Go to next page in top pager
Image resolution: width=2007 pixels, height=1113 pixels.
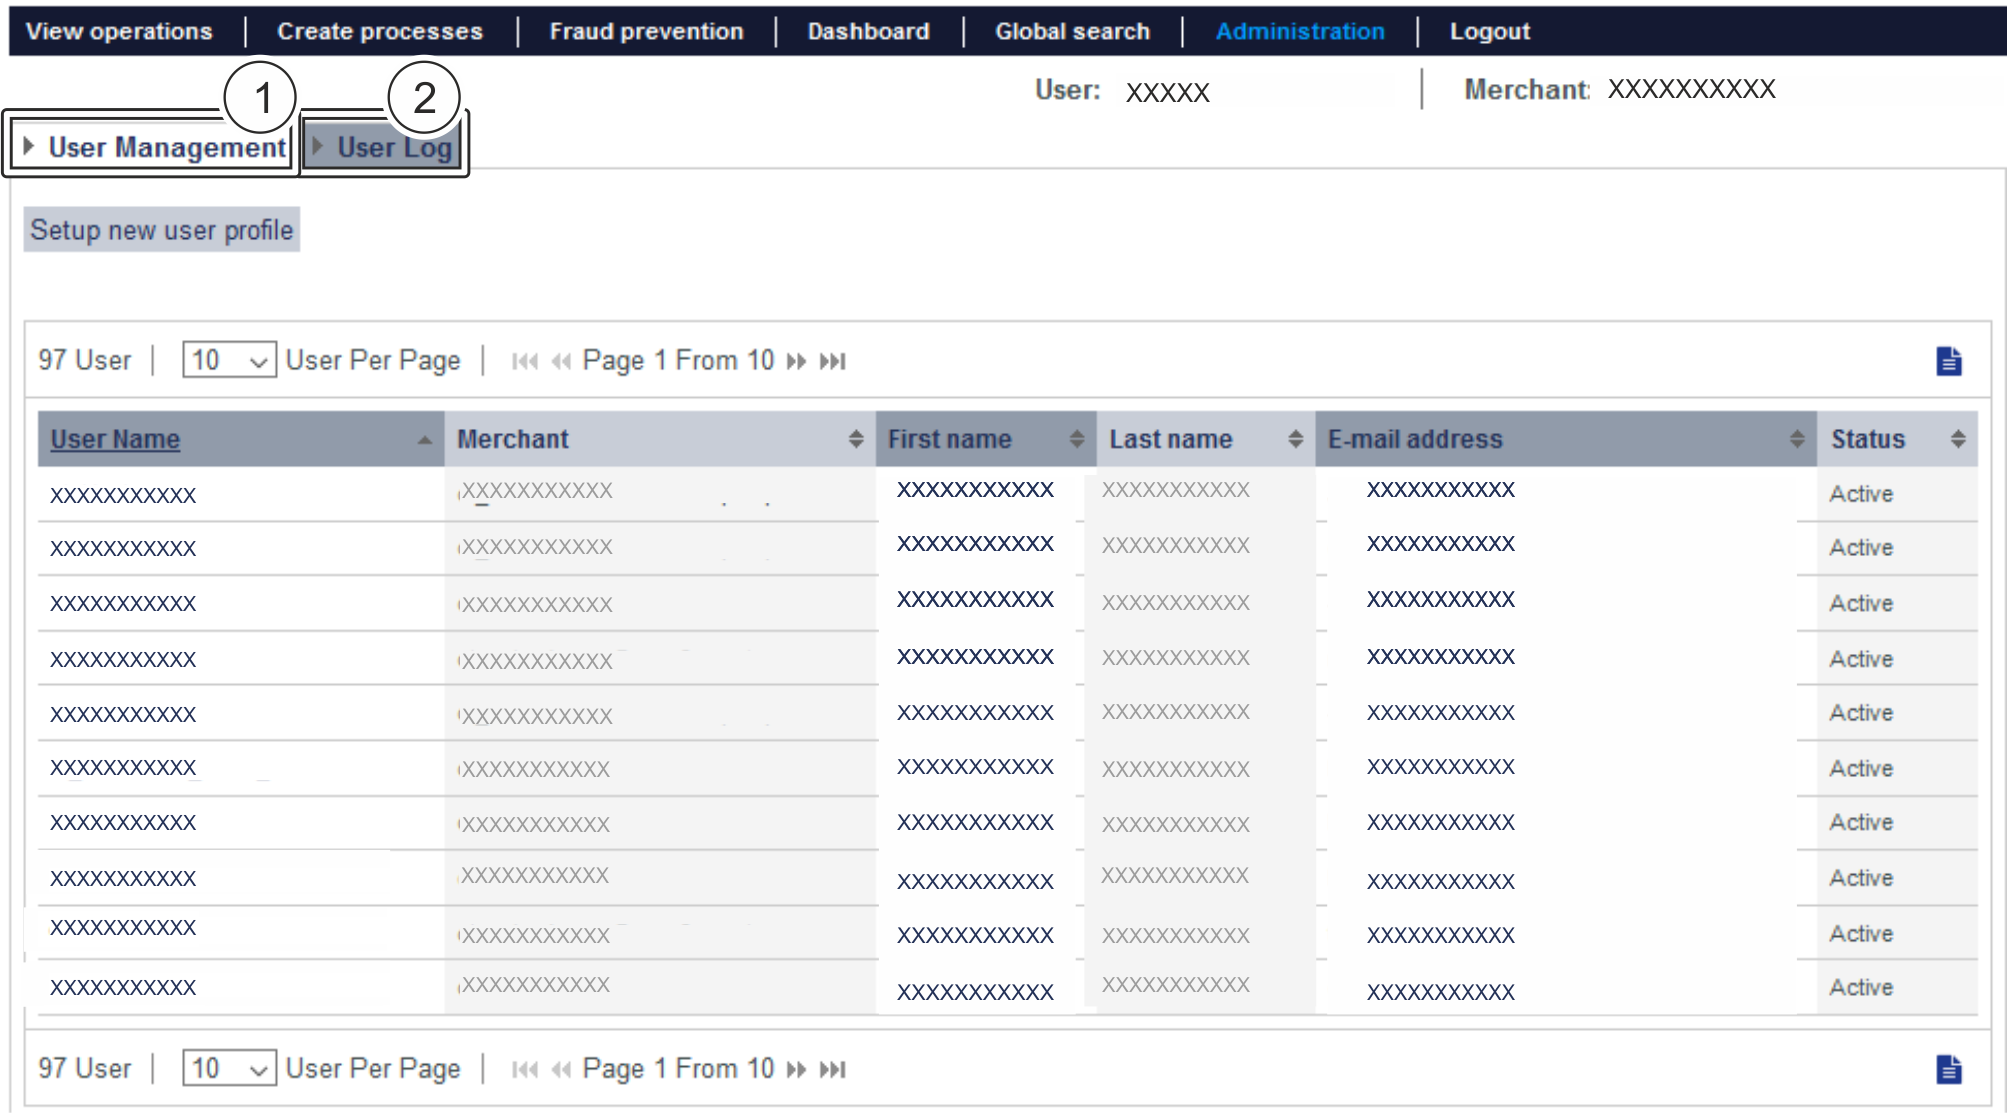tap(796, 361)
